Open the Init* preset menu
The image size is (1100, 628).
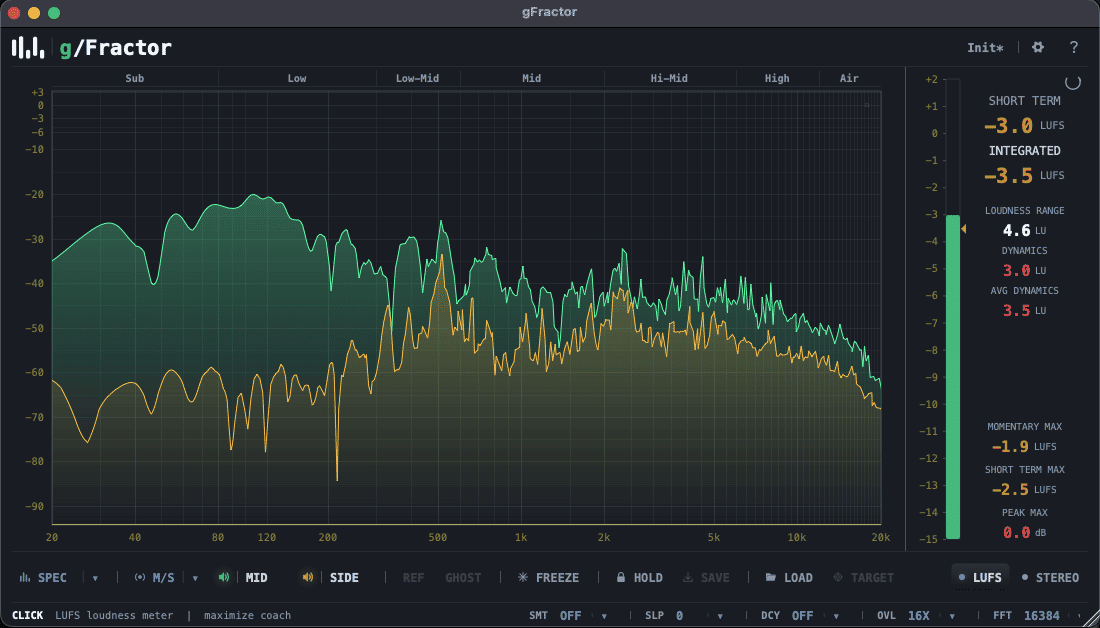click(985, 48)
